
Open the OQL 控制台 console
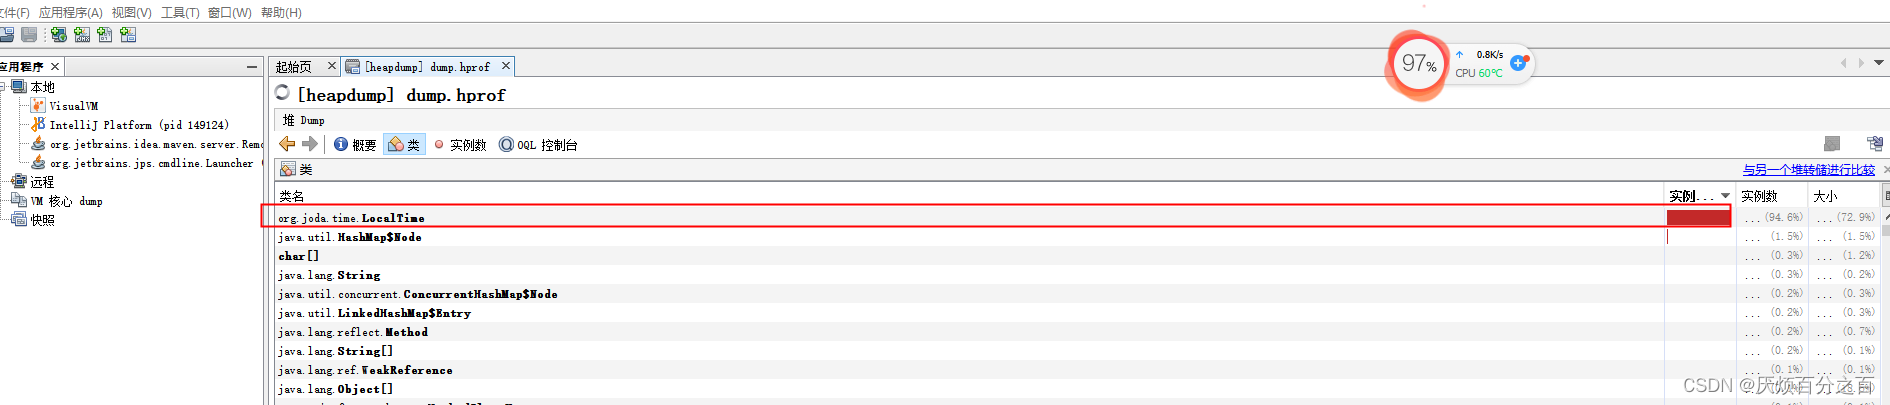click(538, 145)
